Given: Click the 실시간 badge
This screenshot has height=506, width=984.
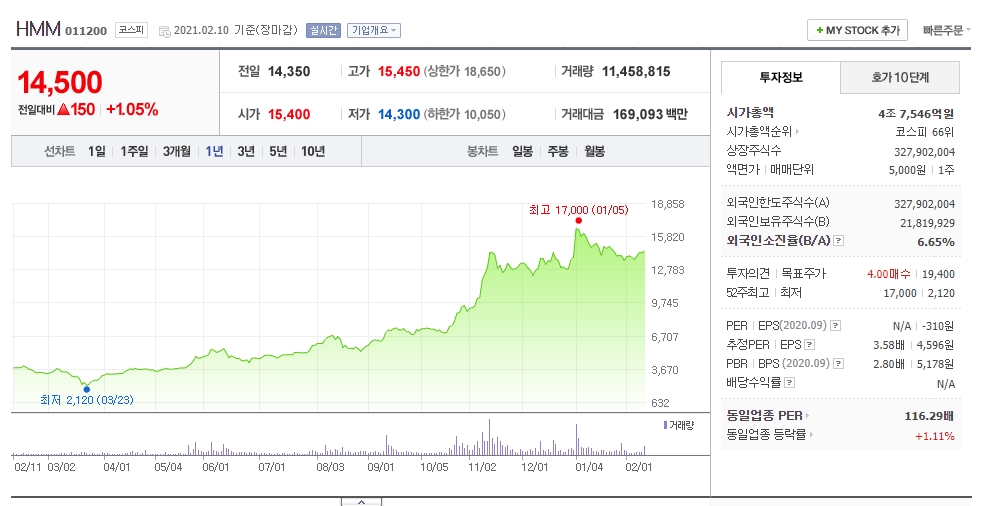Looking at the screenshot, I should [x=323, y=30].
